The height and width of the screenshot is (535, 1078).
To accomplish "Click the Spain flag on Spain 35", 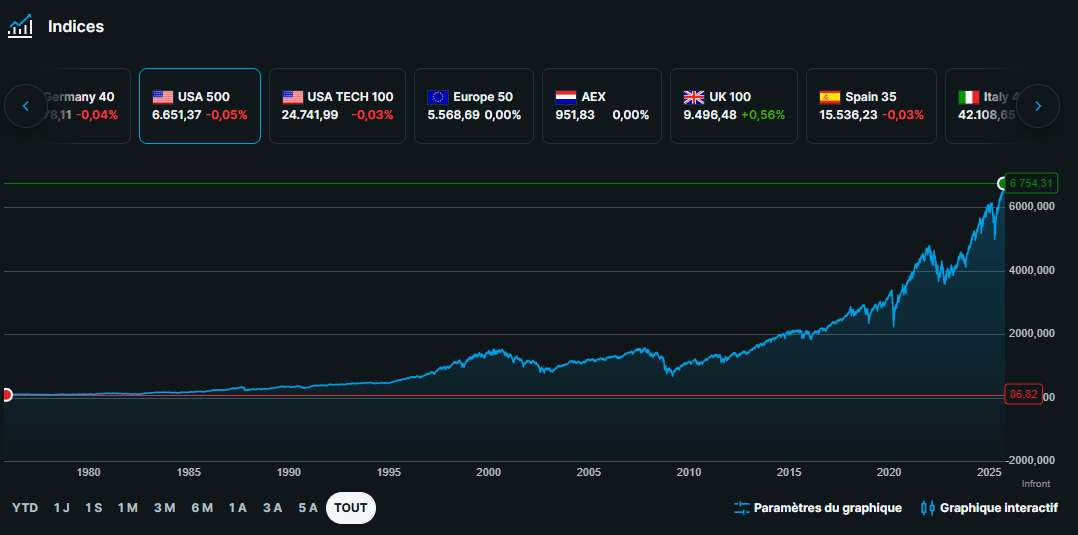I will [830, 97].
